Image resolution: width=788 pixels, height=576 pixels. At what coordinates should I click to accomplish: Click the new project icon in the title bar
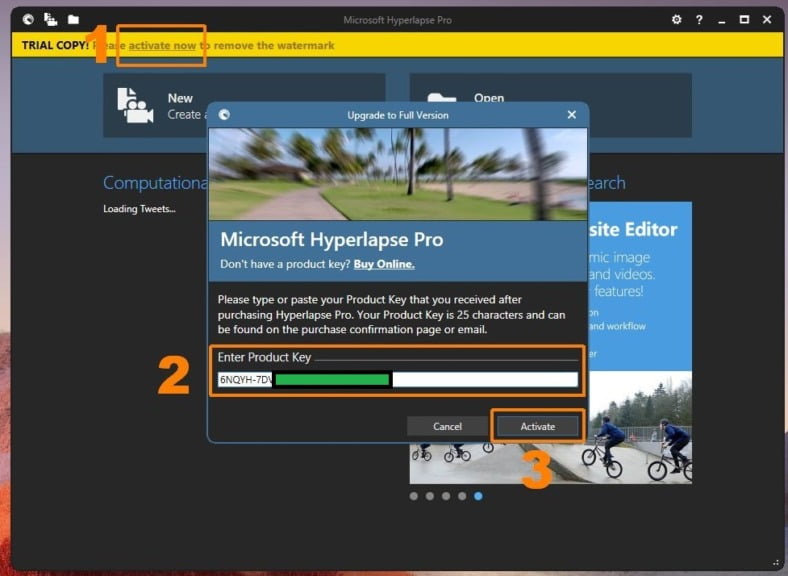[50, 19]
